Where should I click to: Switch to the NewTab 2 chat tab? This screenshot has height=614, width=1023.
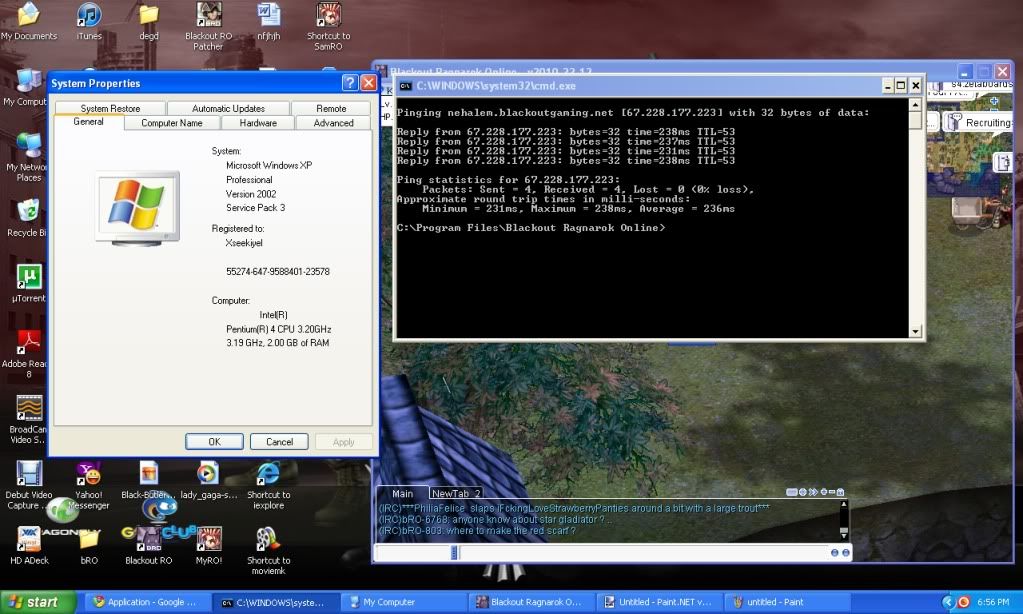coord(456,493)
